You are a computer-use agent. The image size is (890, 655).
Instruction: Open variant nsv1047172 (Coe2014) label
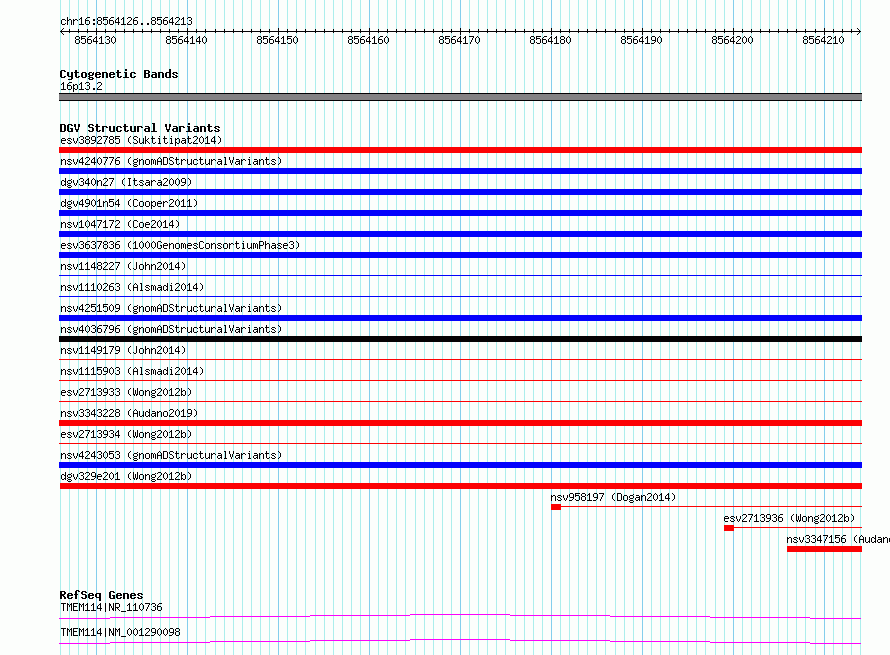[120, 224]
